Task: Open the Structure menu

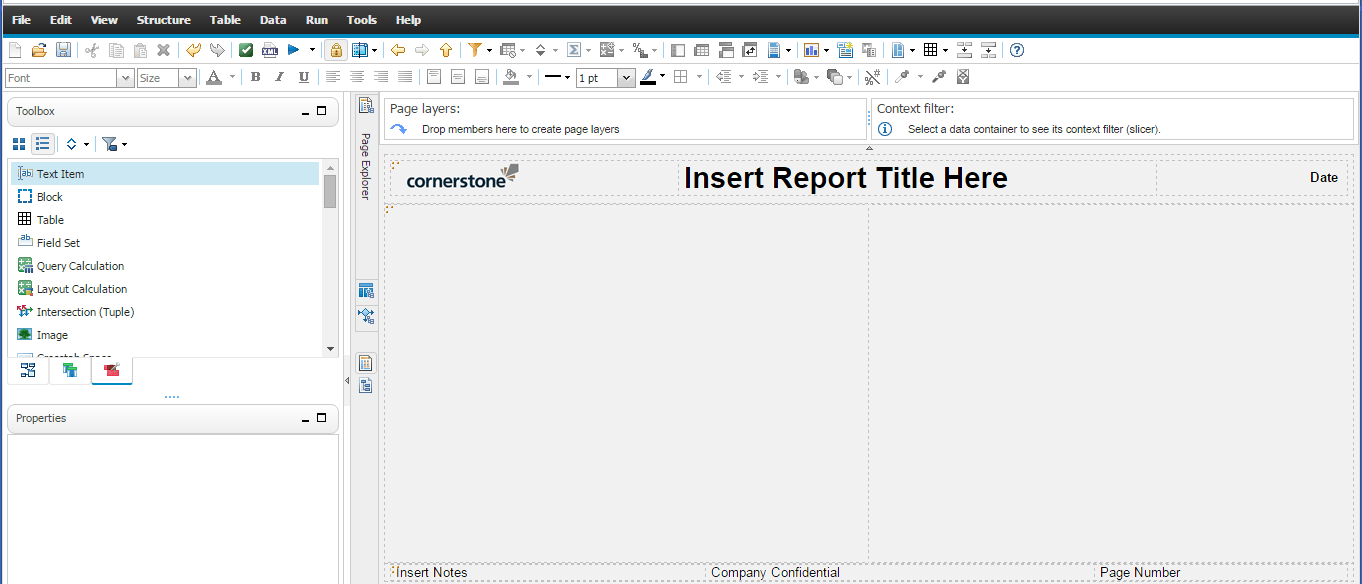Action: point(164,20)
